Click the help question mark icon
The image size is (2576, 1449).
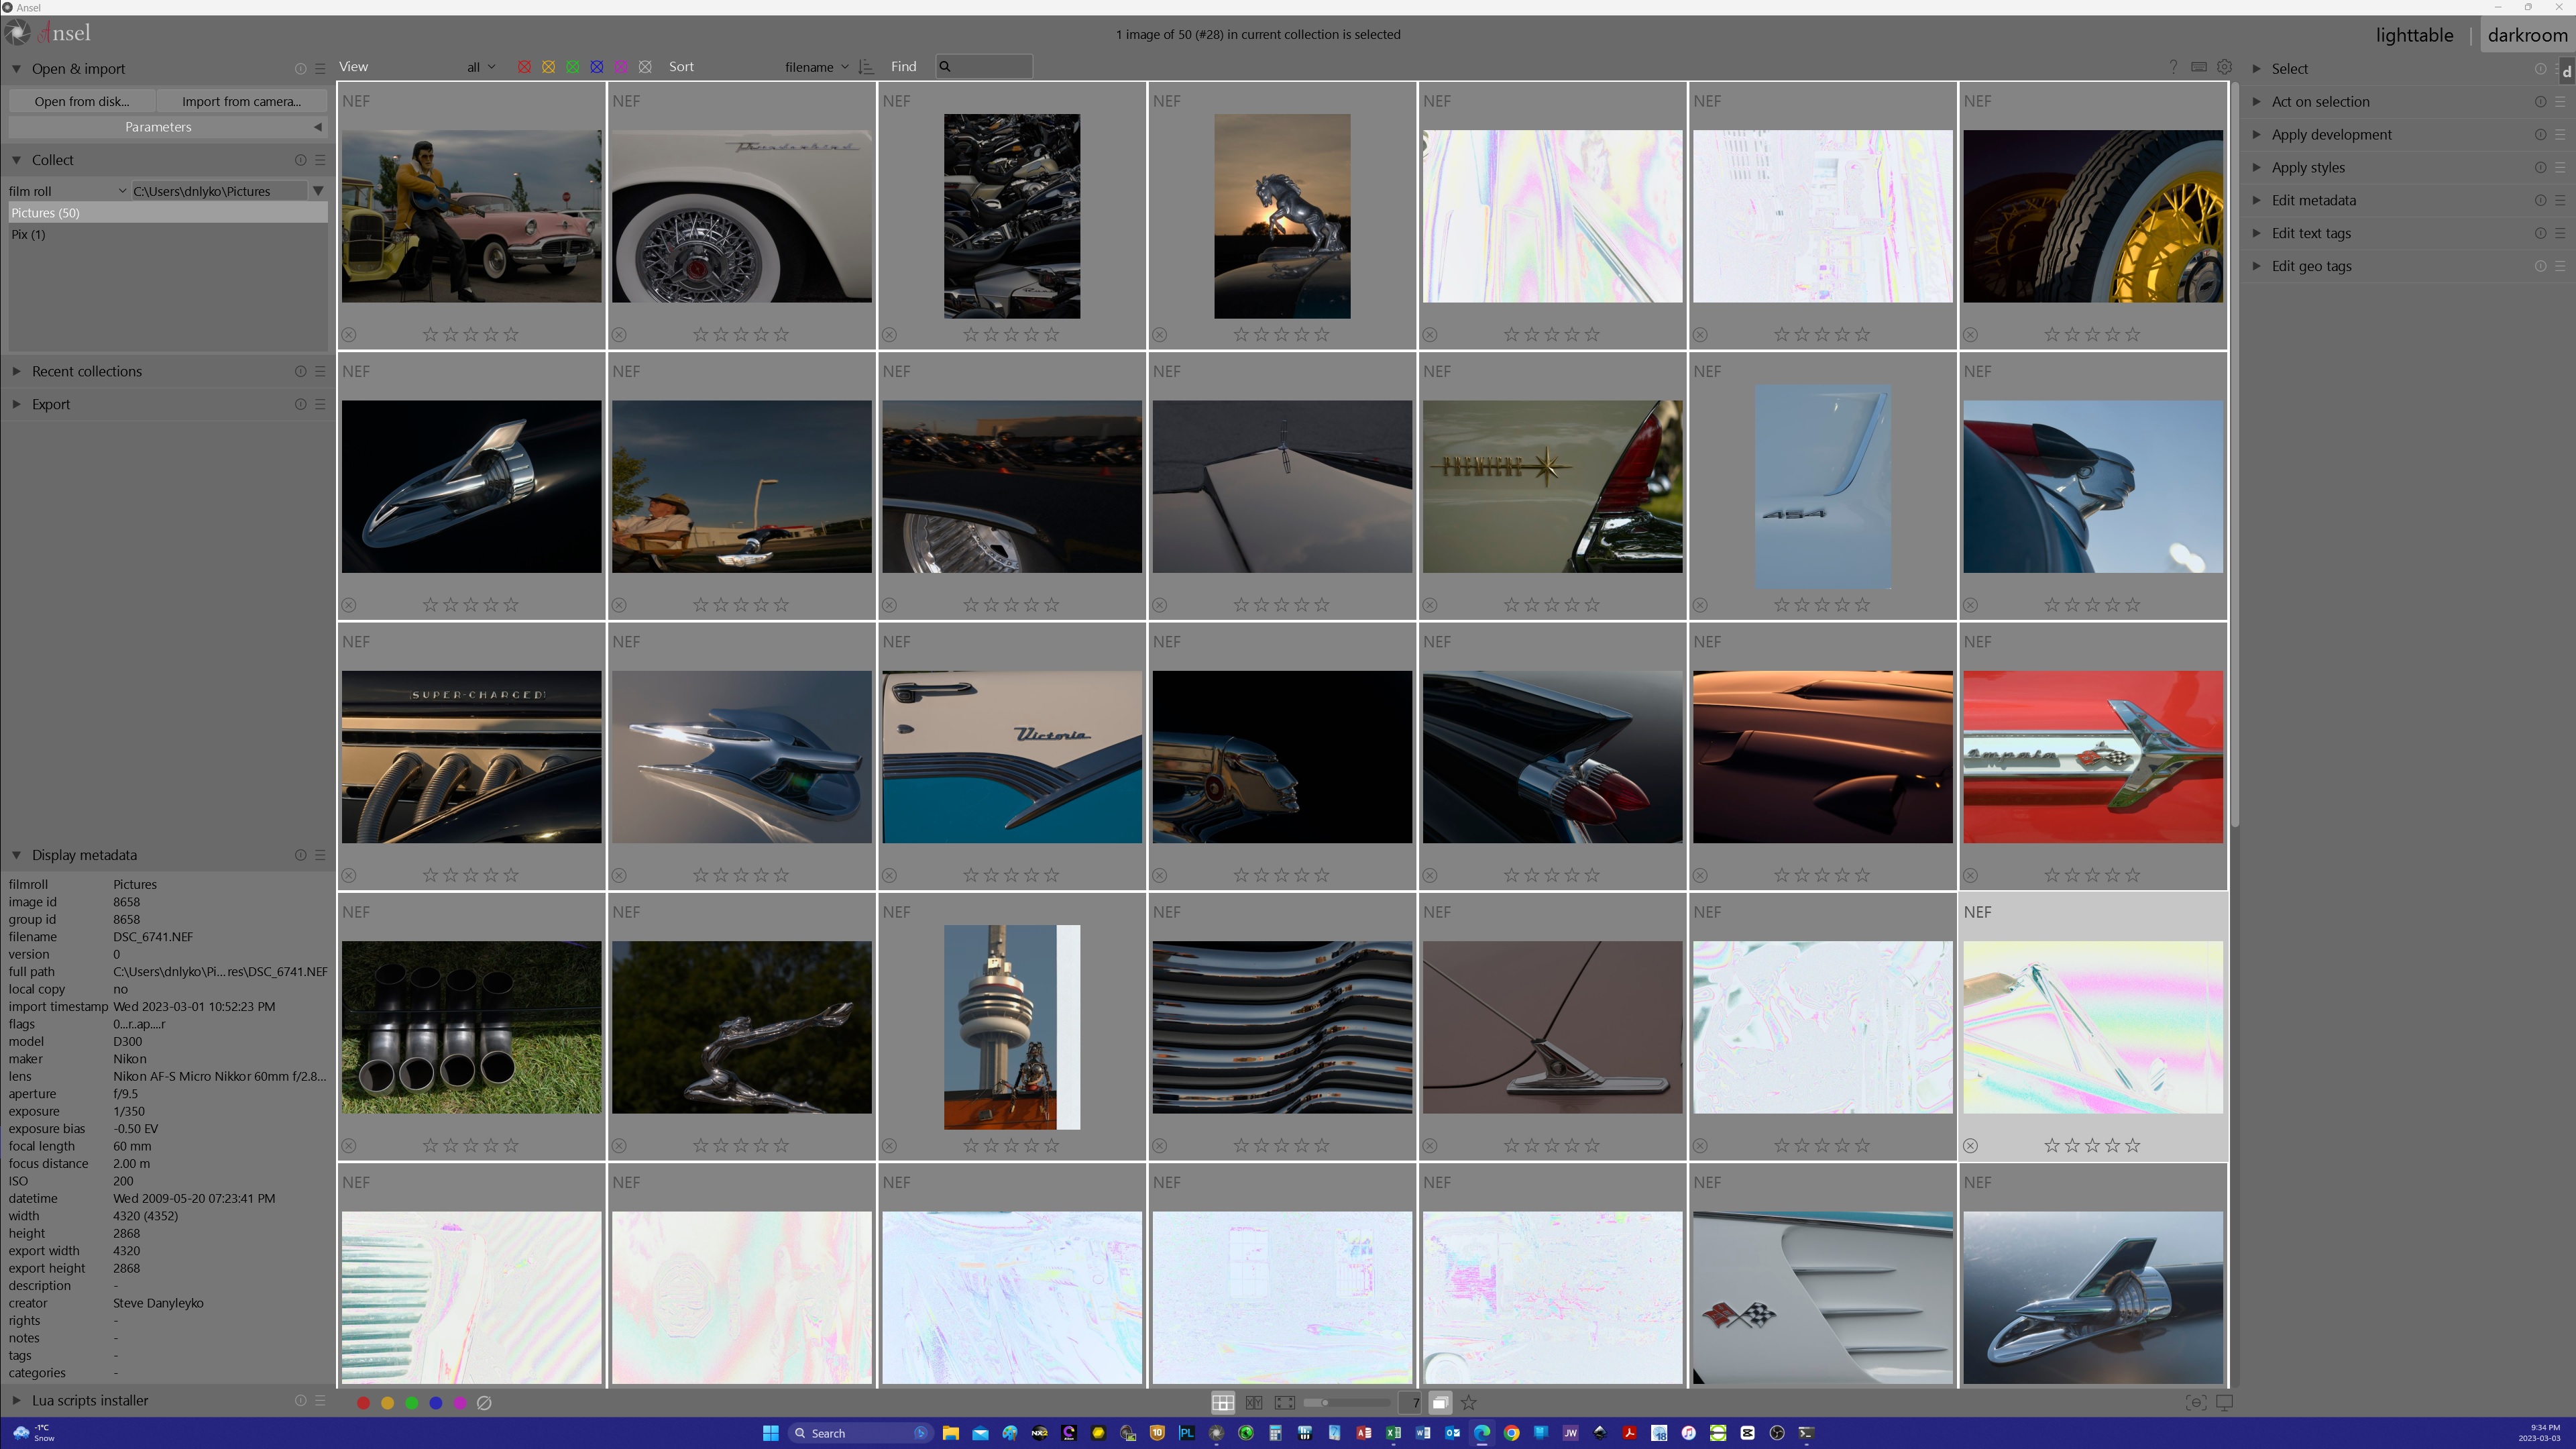(2174, 67)
